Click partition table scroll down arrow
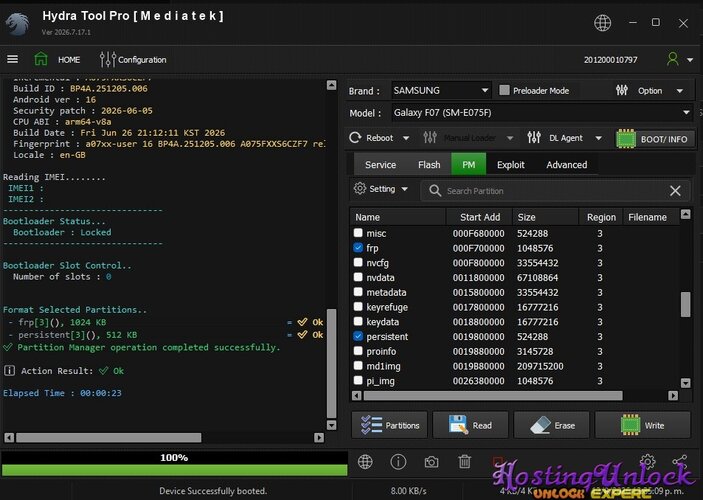Viewport: 703px width, 500px height. pyautogui.click(x=686, y=383)
